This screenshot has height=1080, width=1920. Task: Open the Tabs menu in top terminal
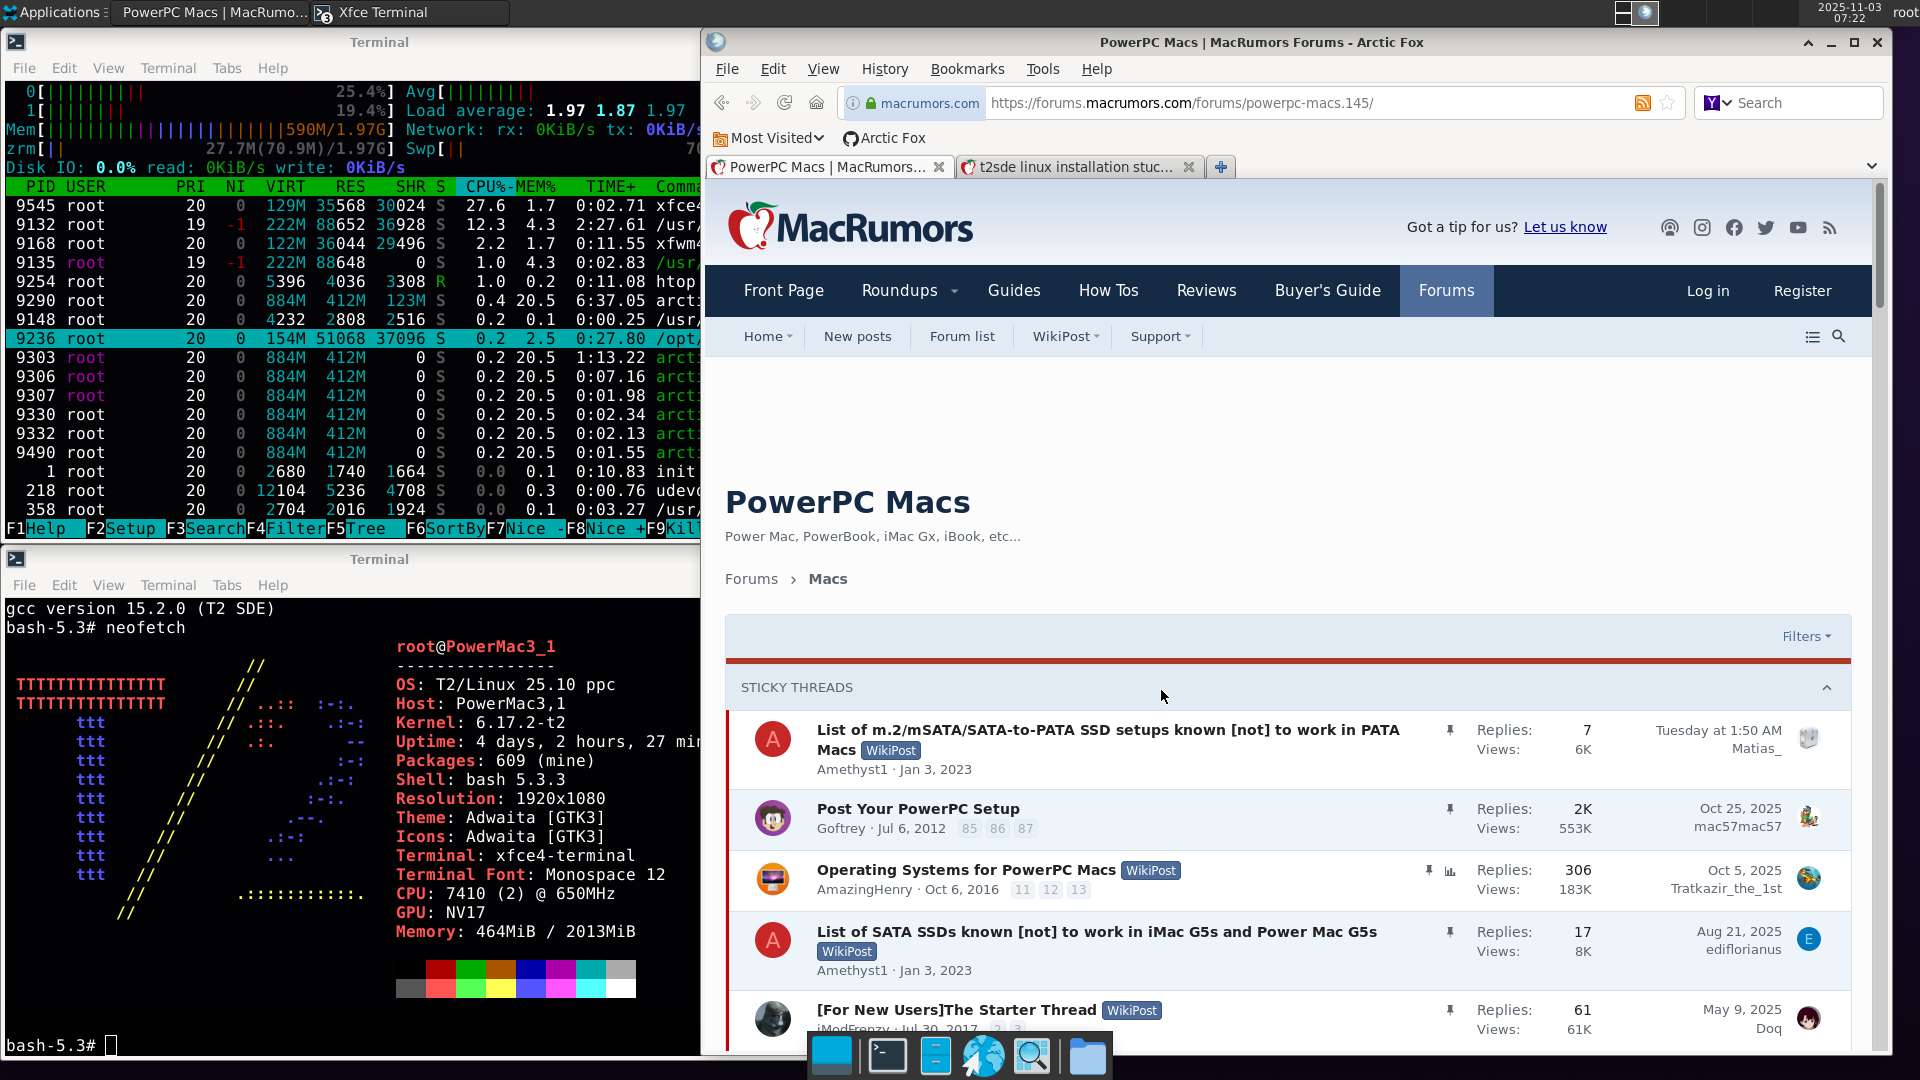coord(227,68)
